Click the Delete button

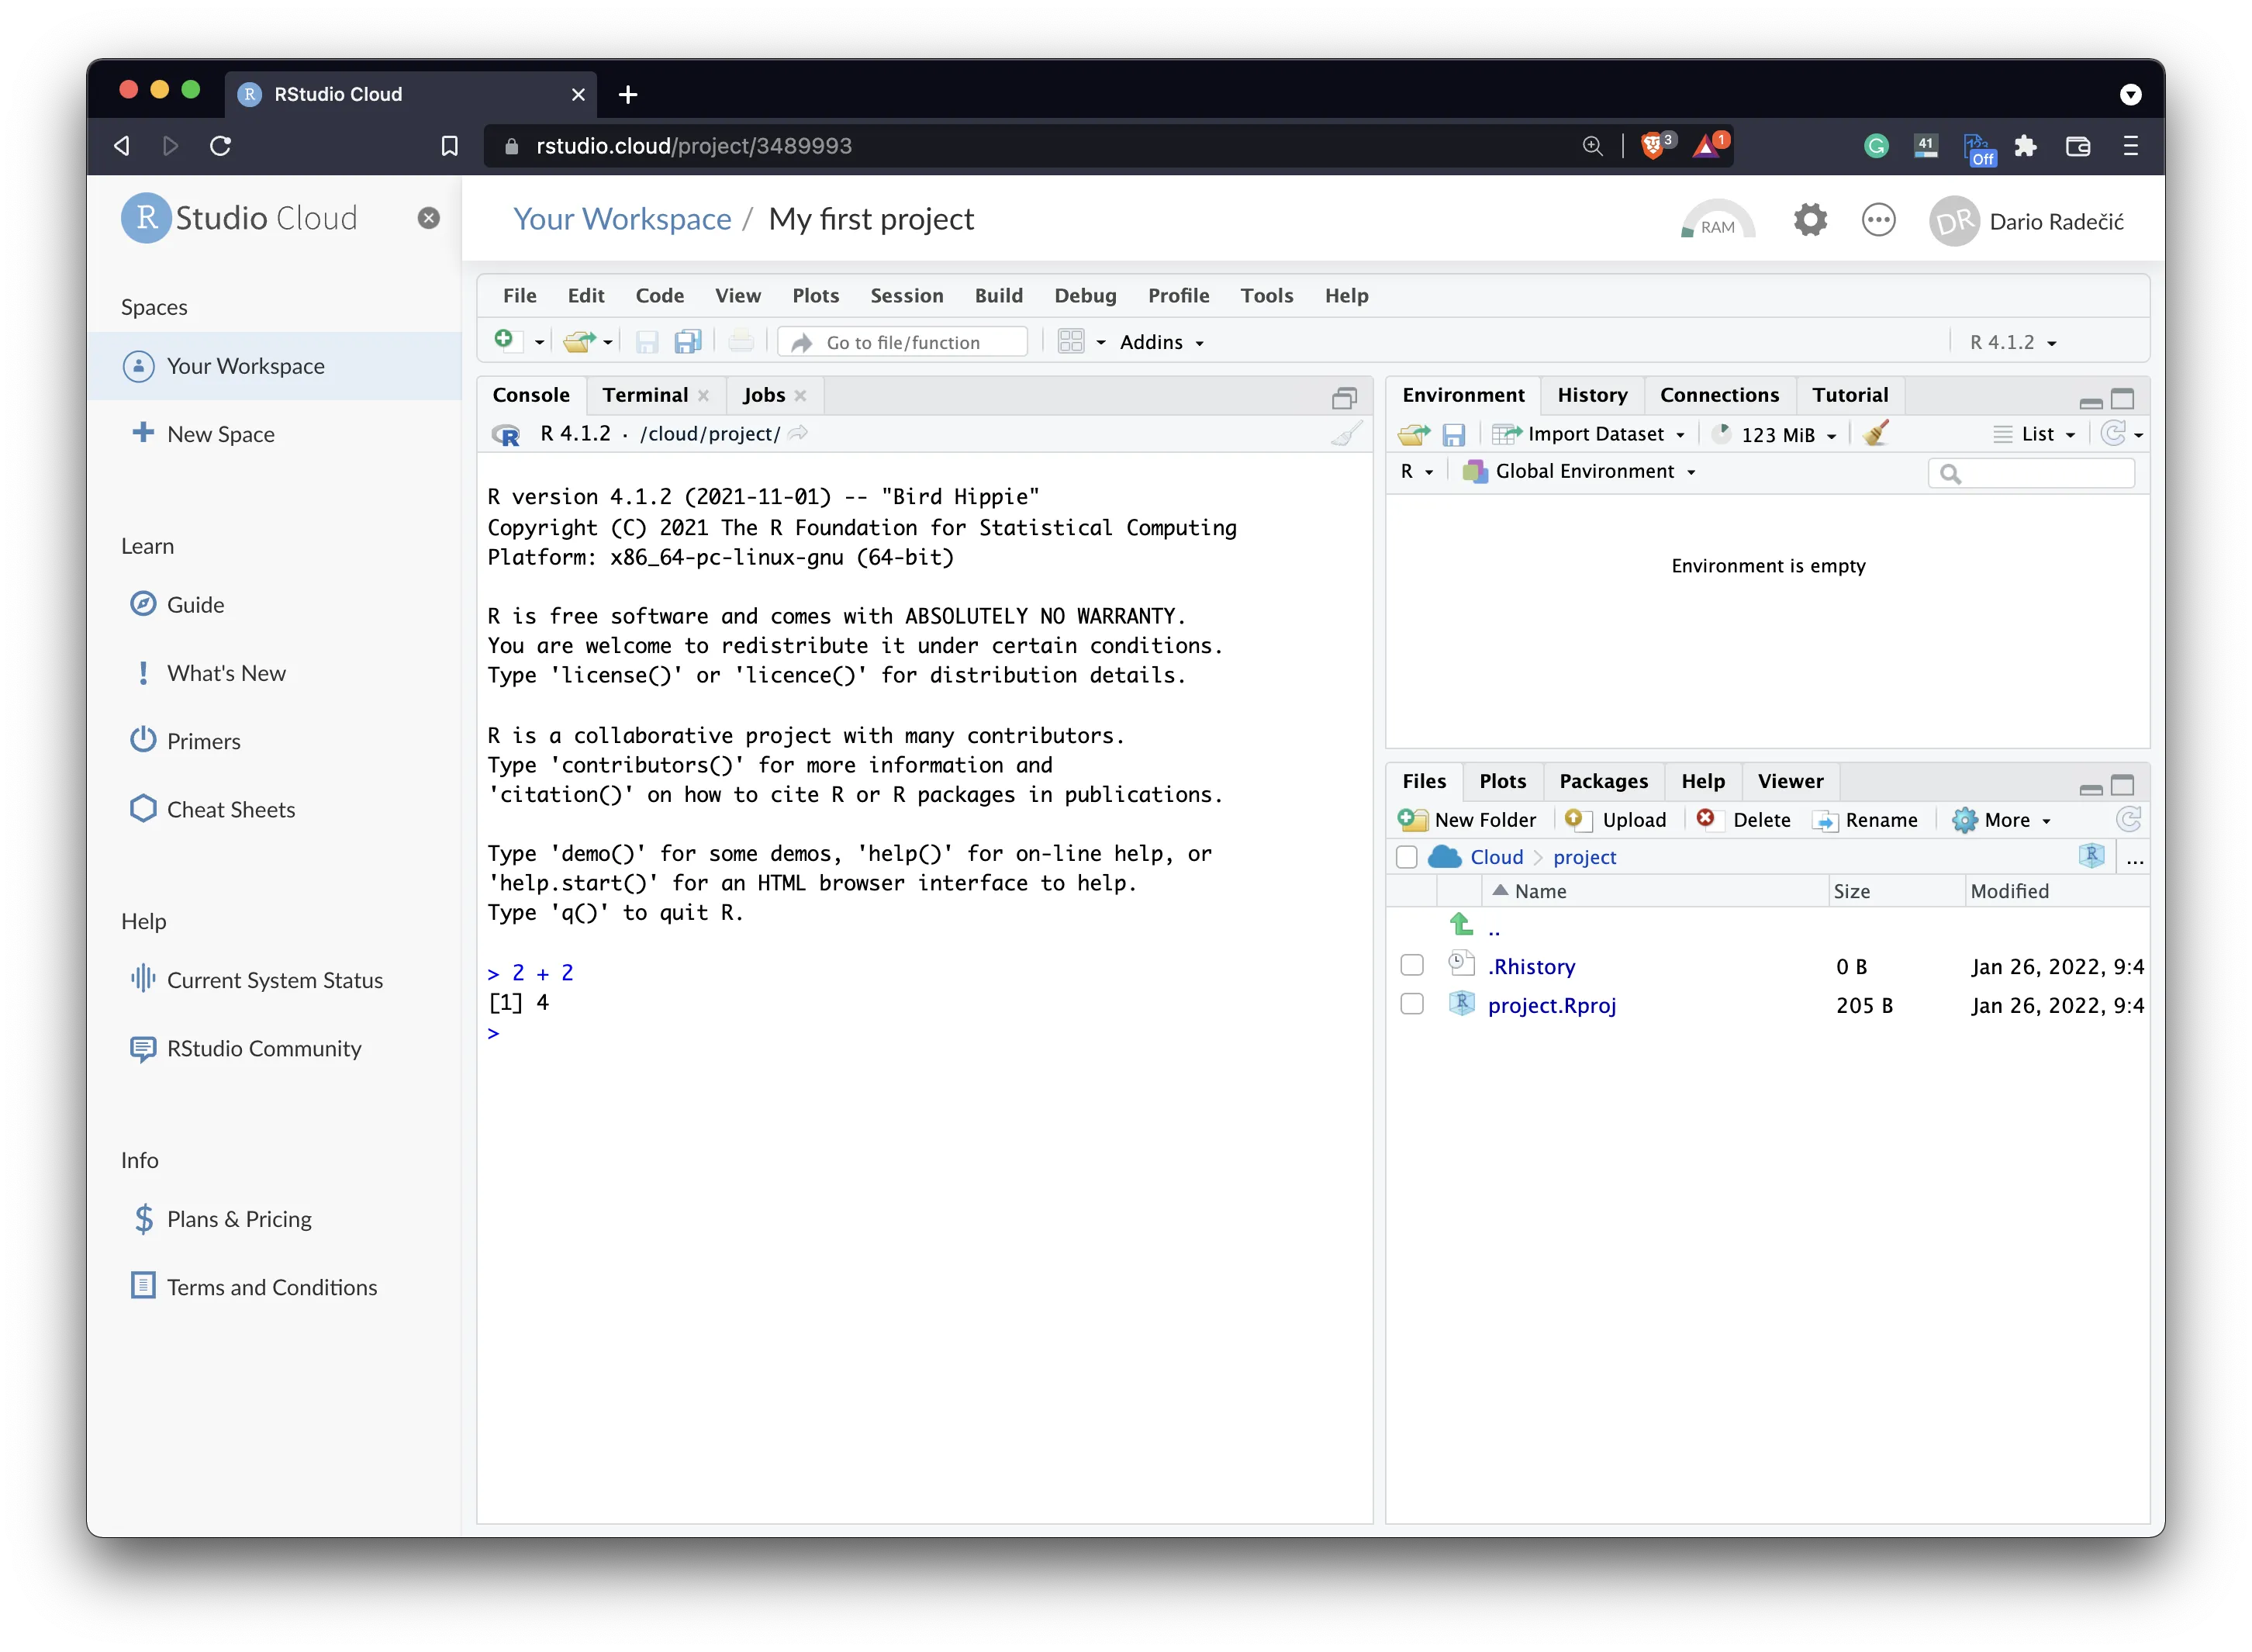(1743, 820)
